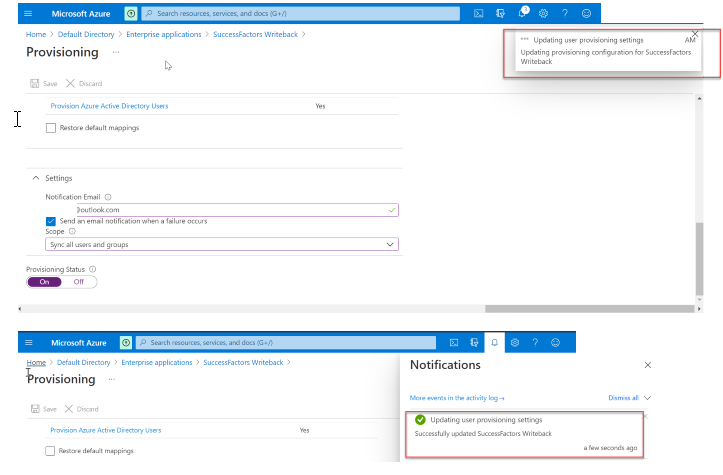Go to Default Directory in the bottom breadcrumb
Image resolution: width=723 pixels, height=475 pixels.
(83, 362)
